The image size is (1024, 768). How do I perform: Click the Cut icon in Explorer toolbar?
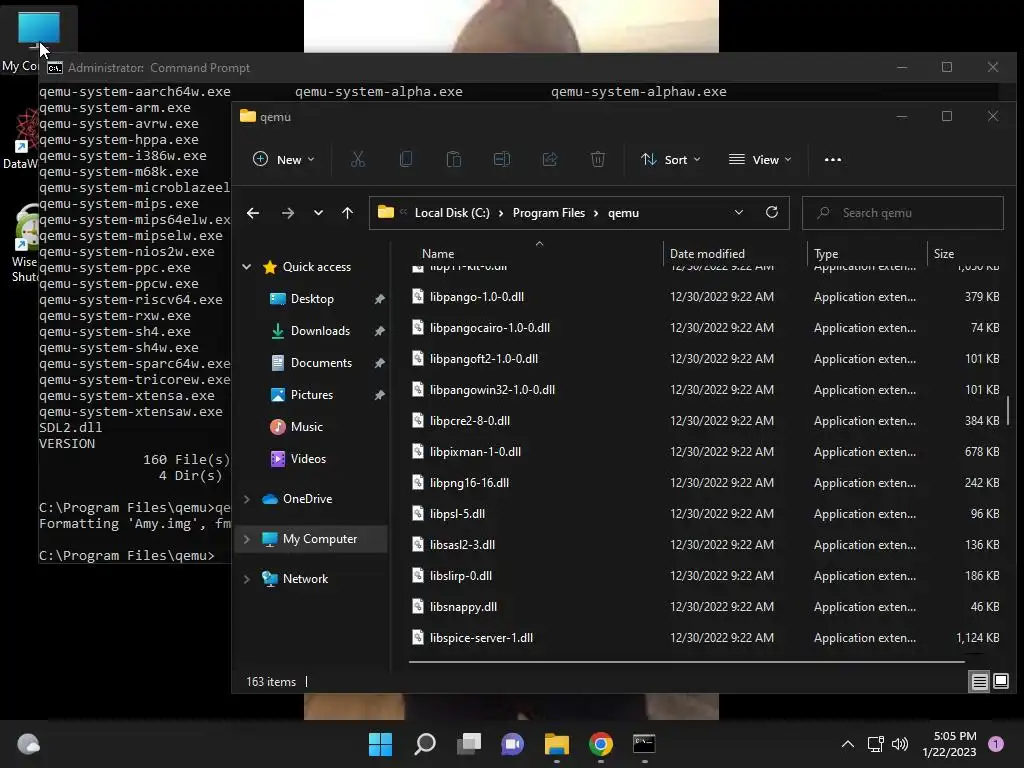(357, 159)
